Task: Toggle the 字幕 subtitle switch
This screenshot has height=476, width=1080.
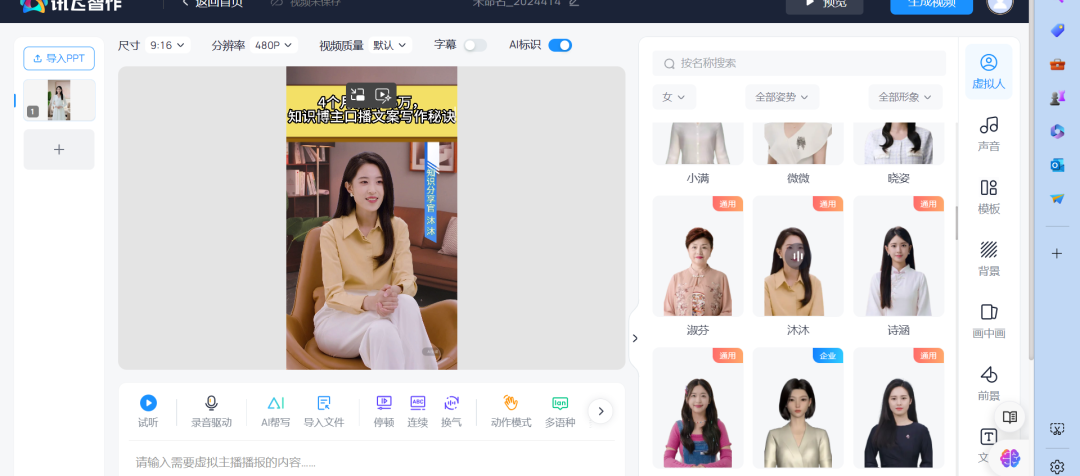Action: 475,45
